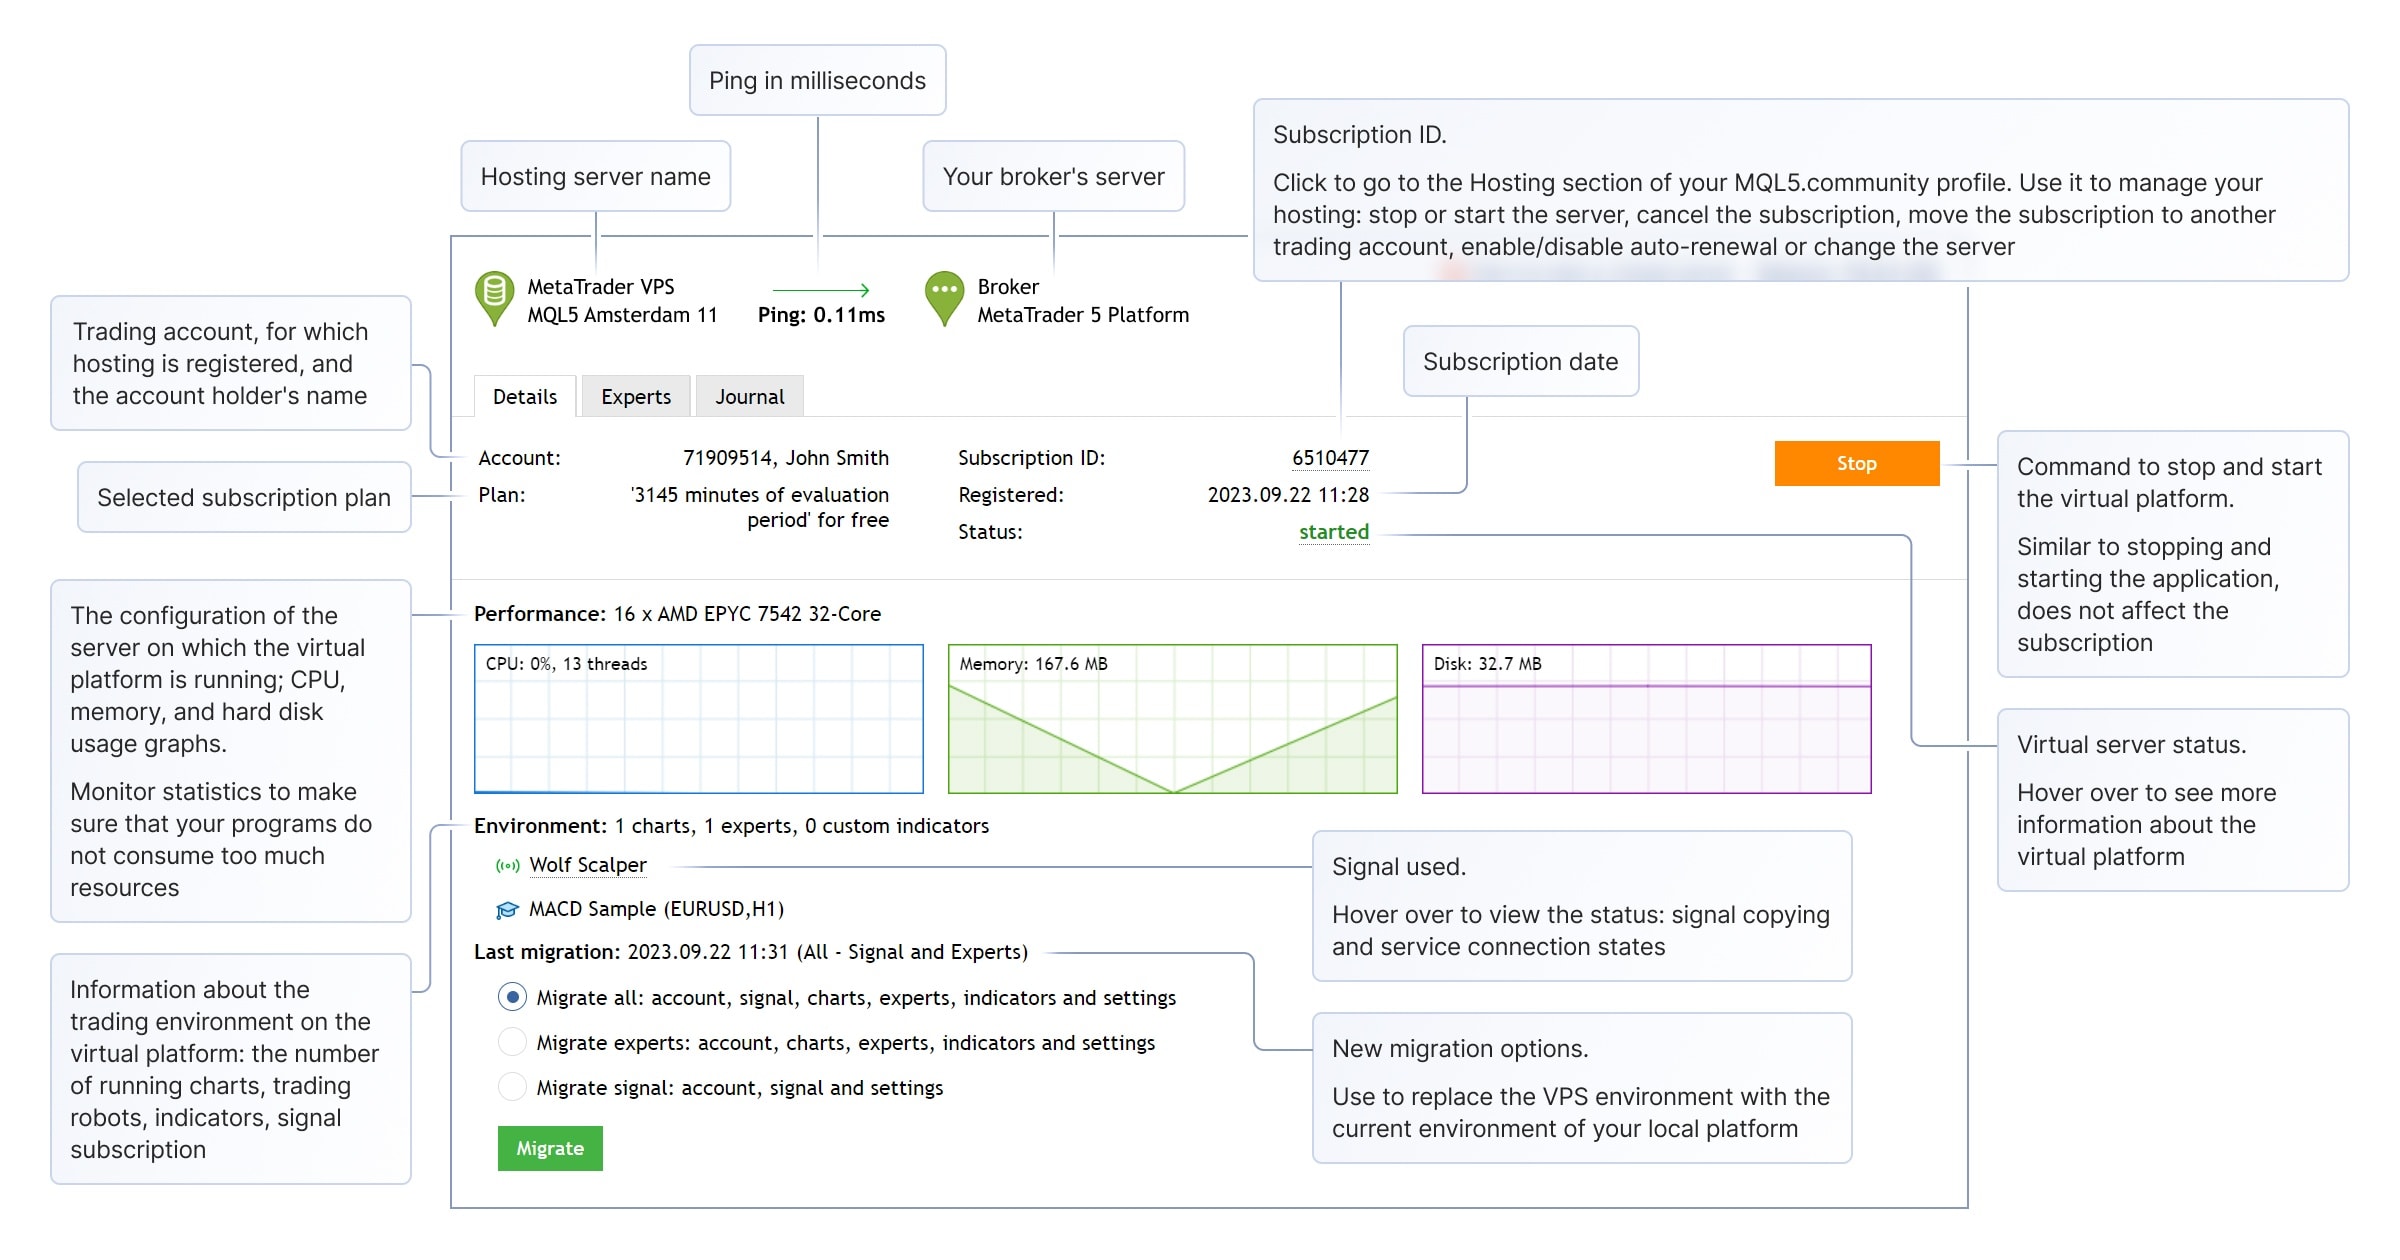This screenshot has height=1260, width=2400.
Task: Select the Details tab
Action: [x=523, y=396]
